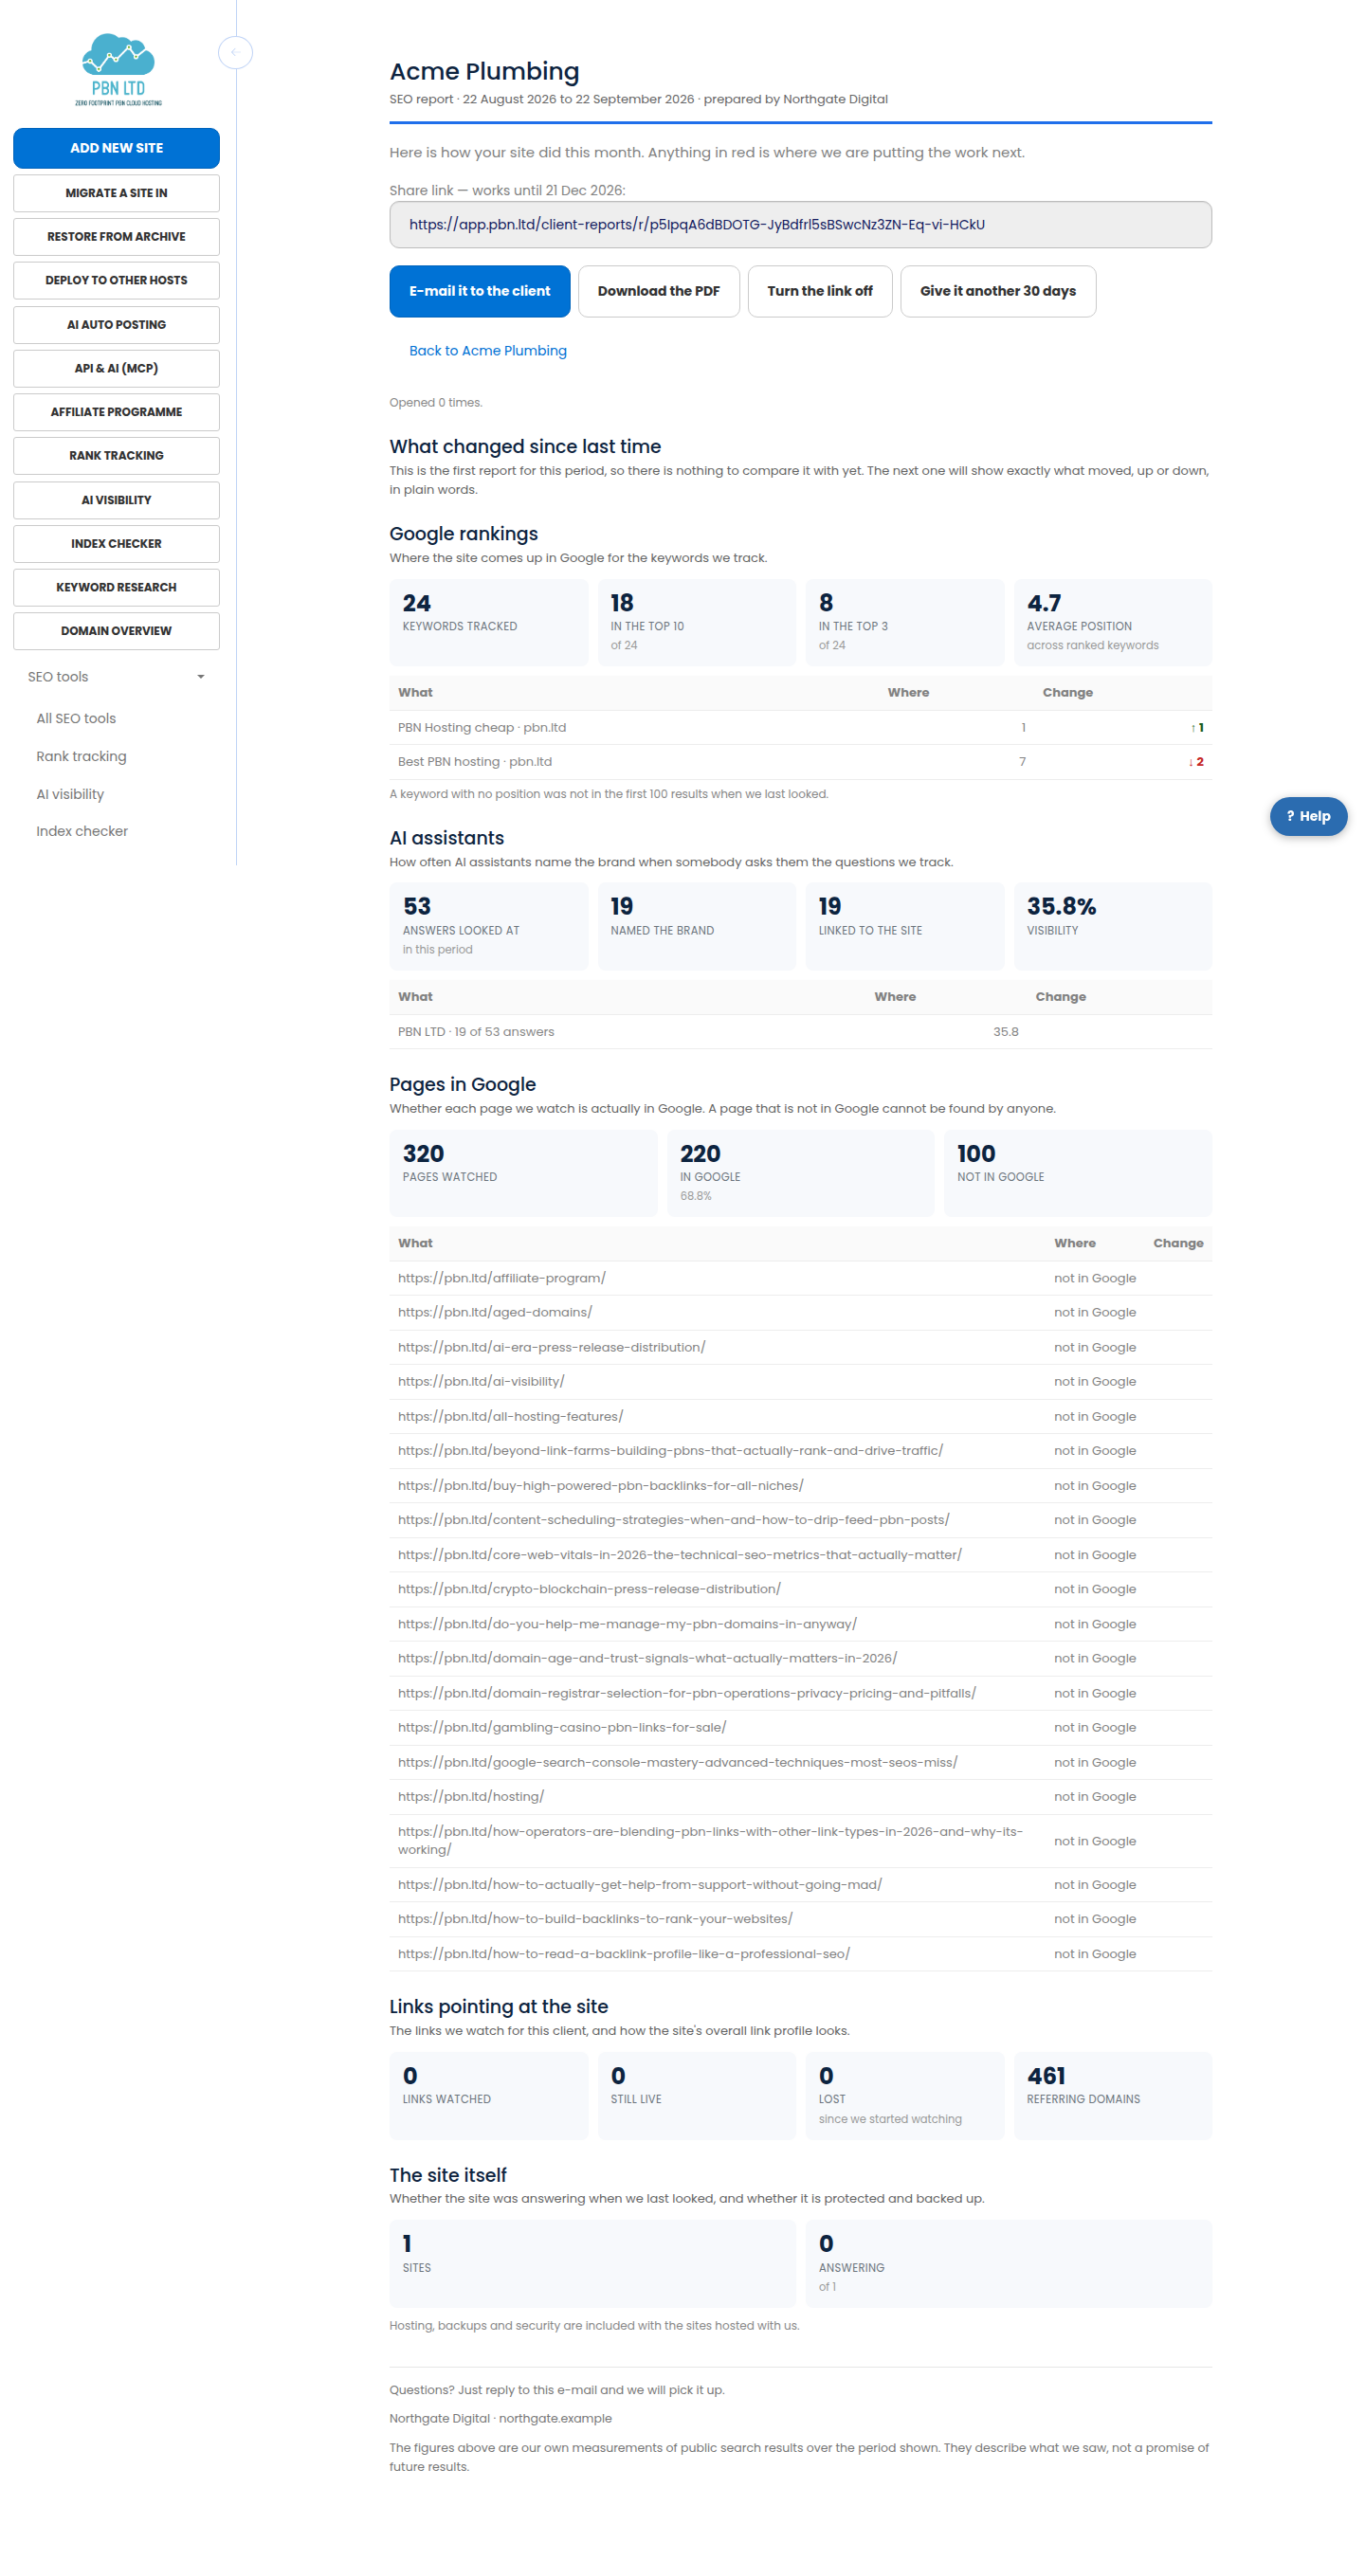Click the 18 IN THE TOP 10 card

[695, 620]
